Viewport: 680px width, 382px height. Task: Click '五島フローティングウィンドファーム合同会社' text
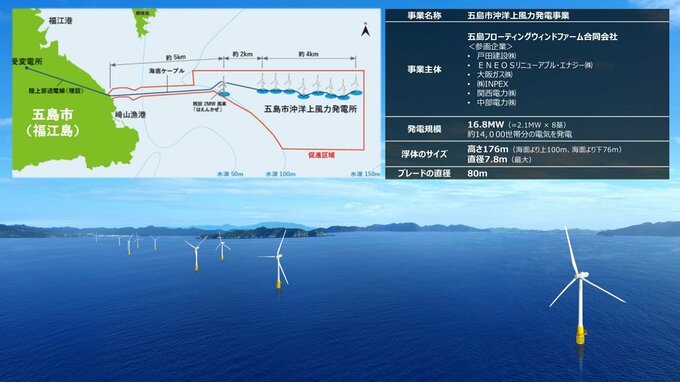pos(543,36)
